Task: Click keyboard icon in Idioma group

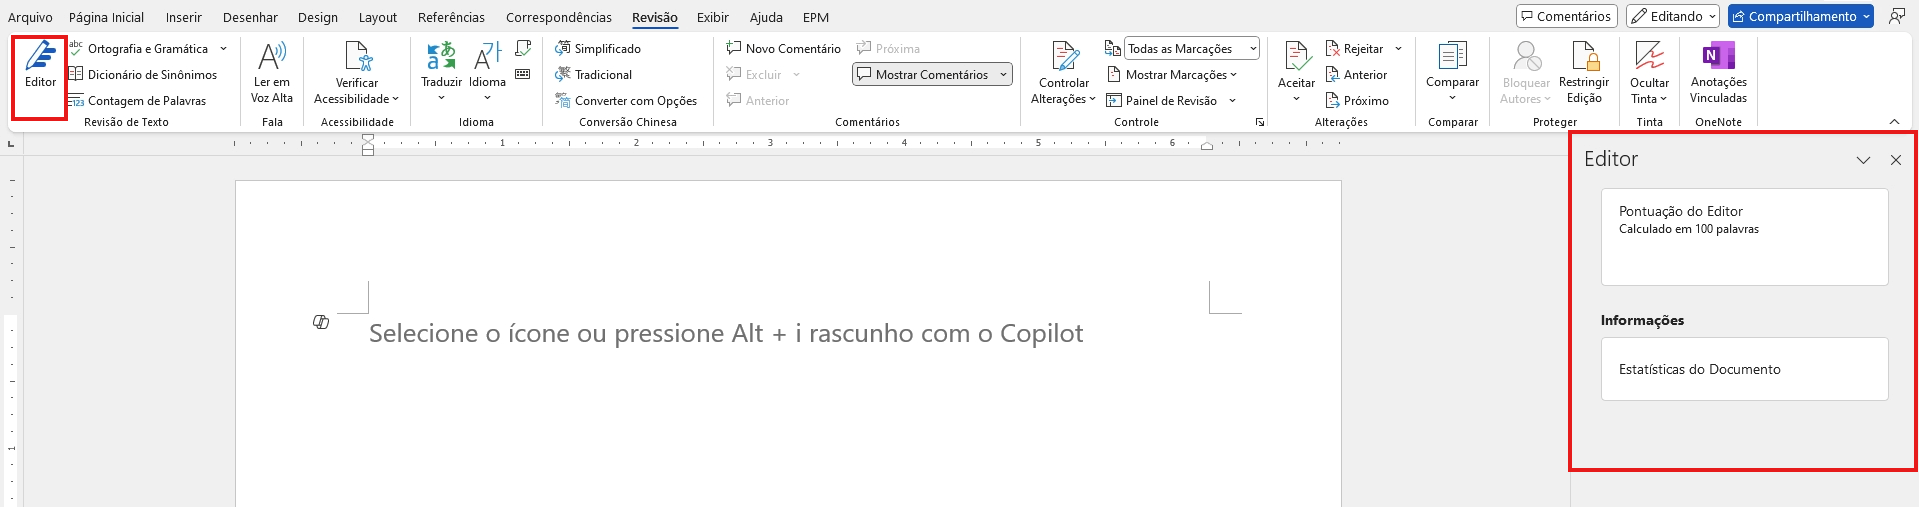Action: coord(523,74)
